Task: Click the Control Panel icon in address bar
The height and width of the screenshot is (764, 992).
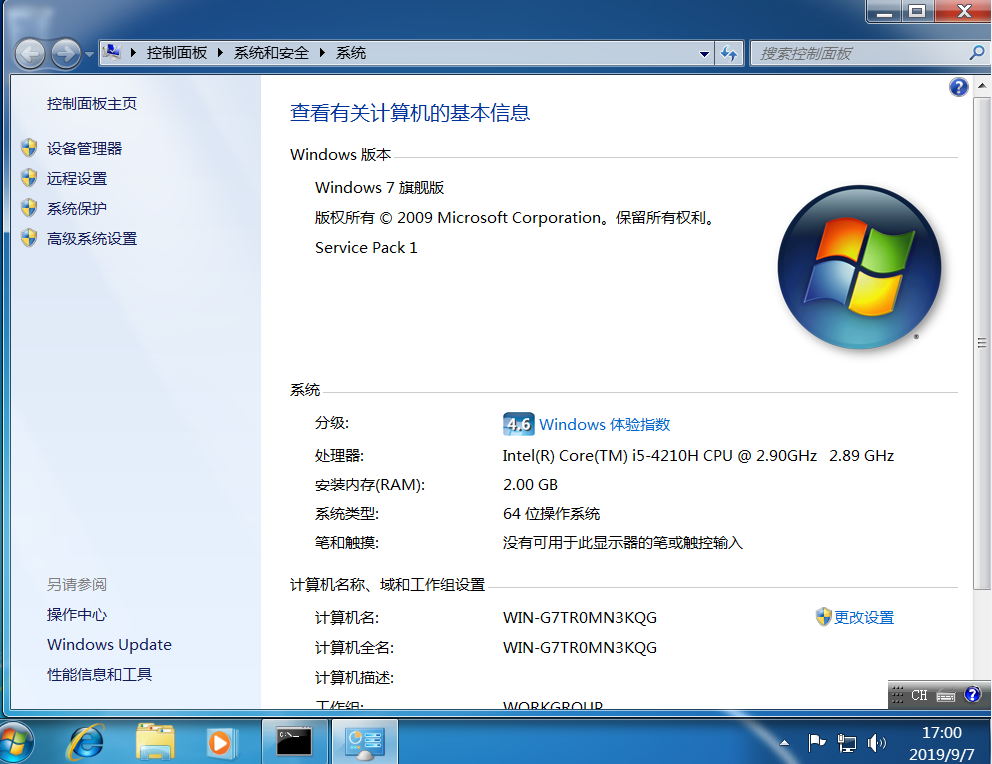Action: (112, 52)
